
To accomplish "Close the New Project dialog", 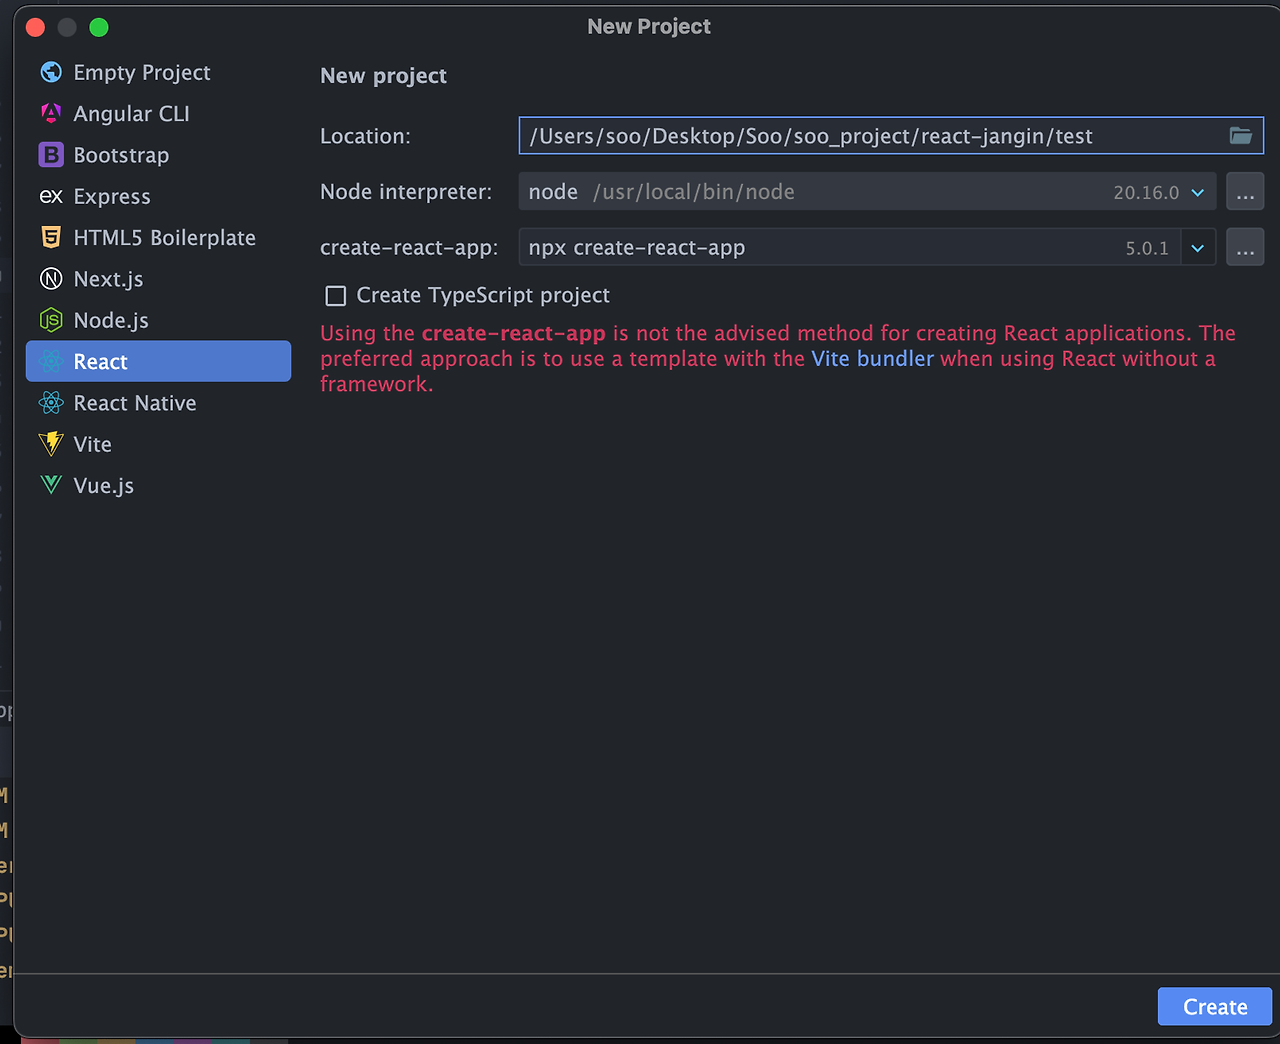I will (x=36, y=27).
